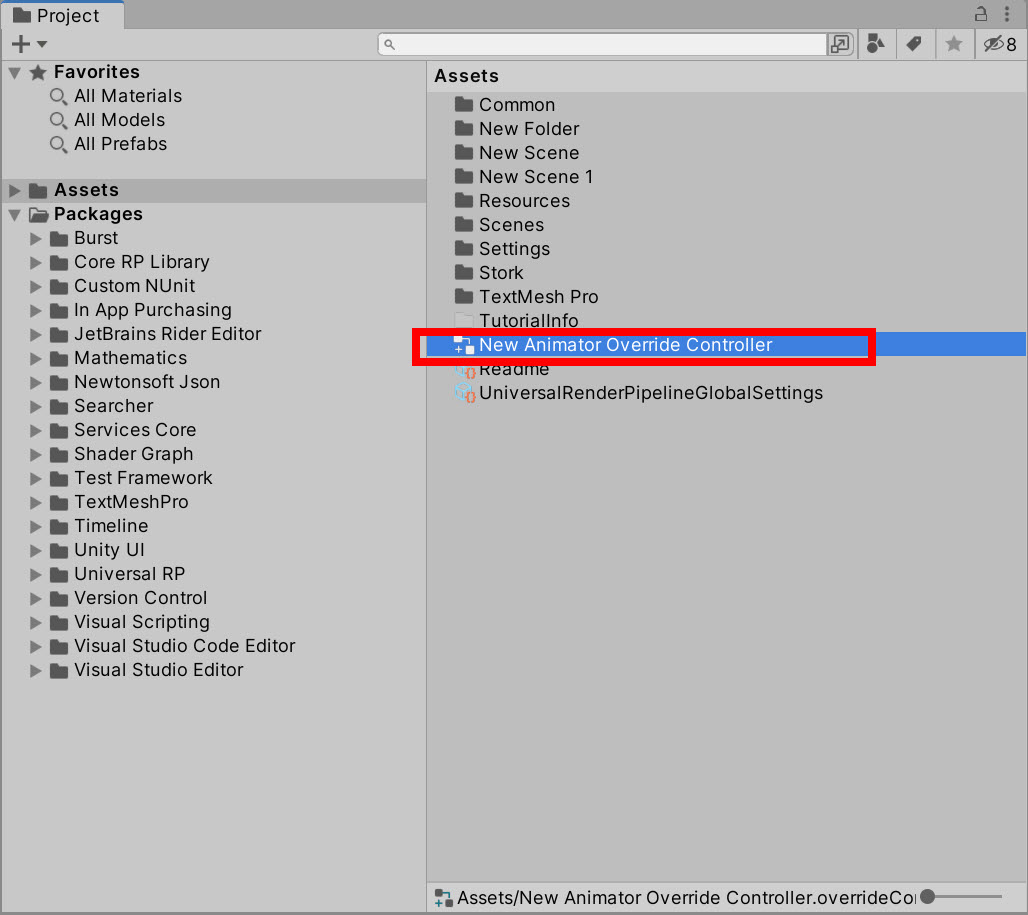Screen dimensions: 1028x915
Task: Click the New Folder folder icon
Action: (x=464, y=128)
